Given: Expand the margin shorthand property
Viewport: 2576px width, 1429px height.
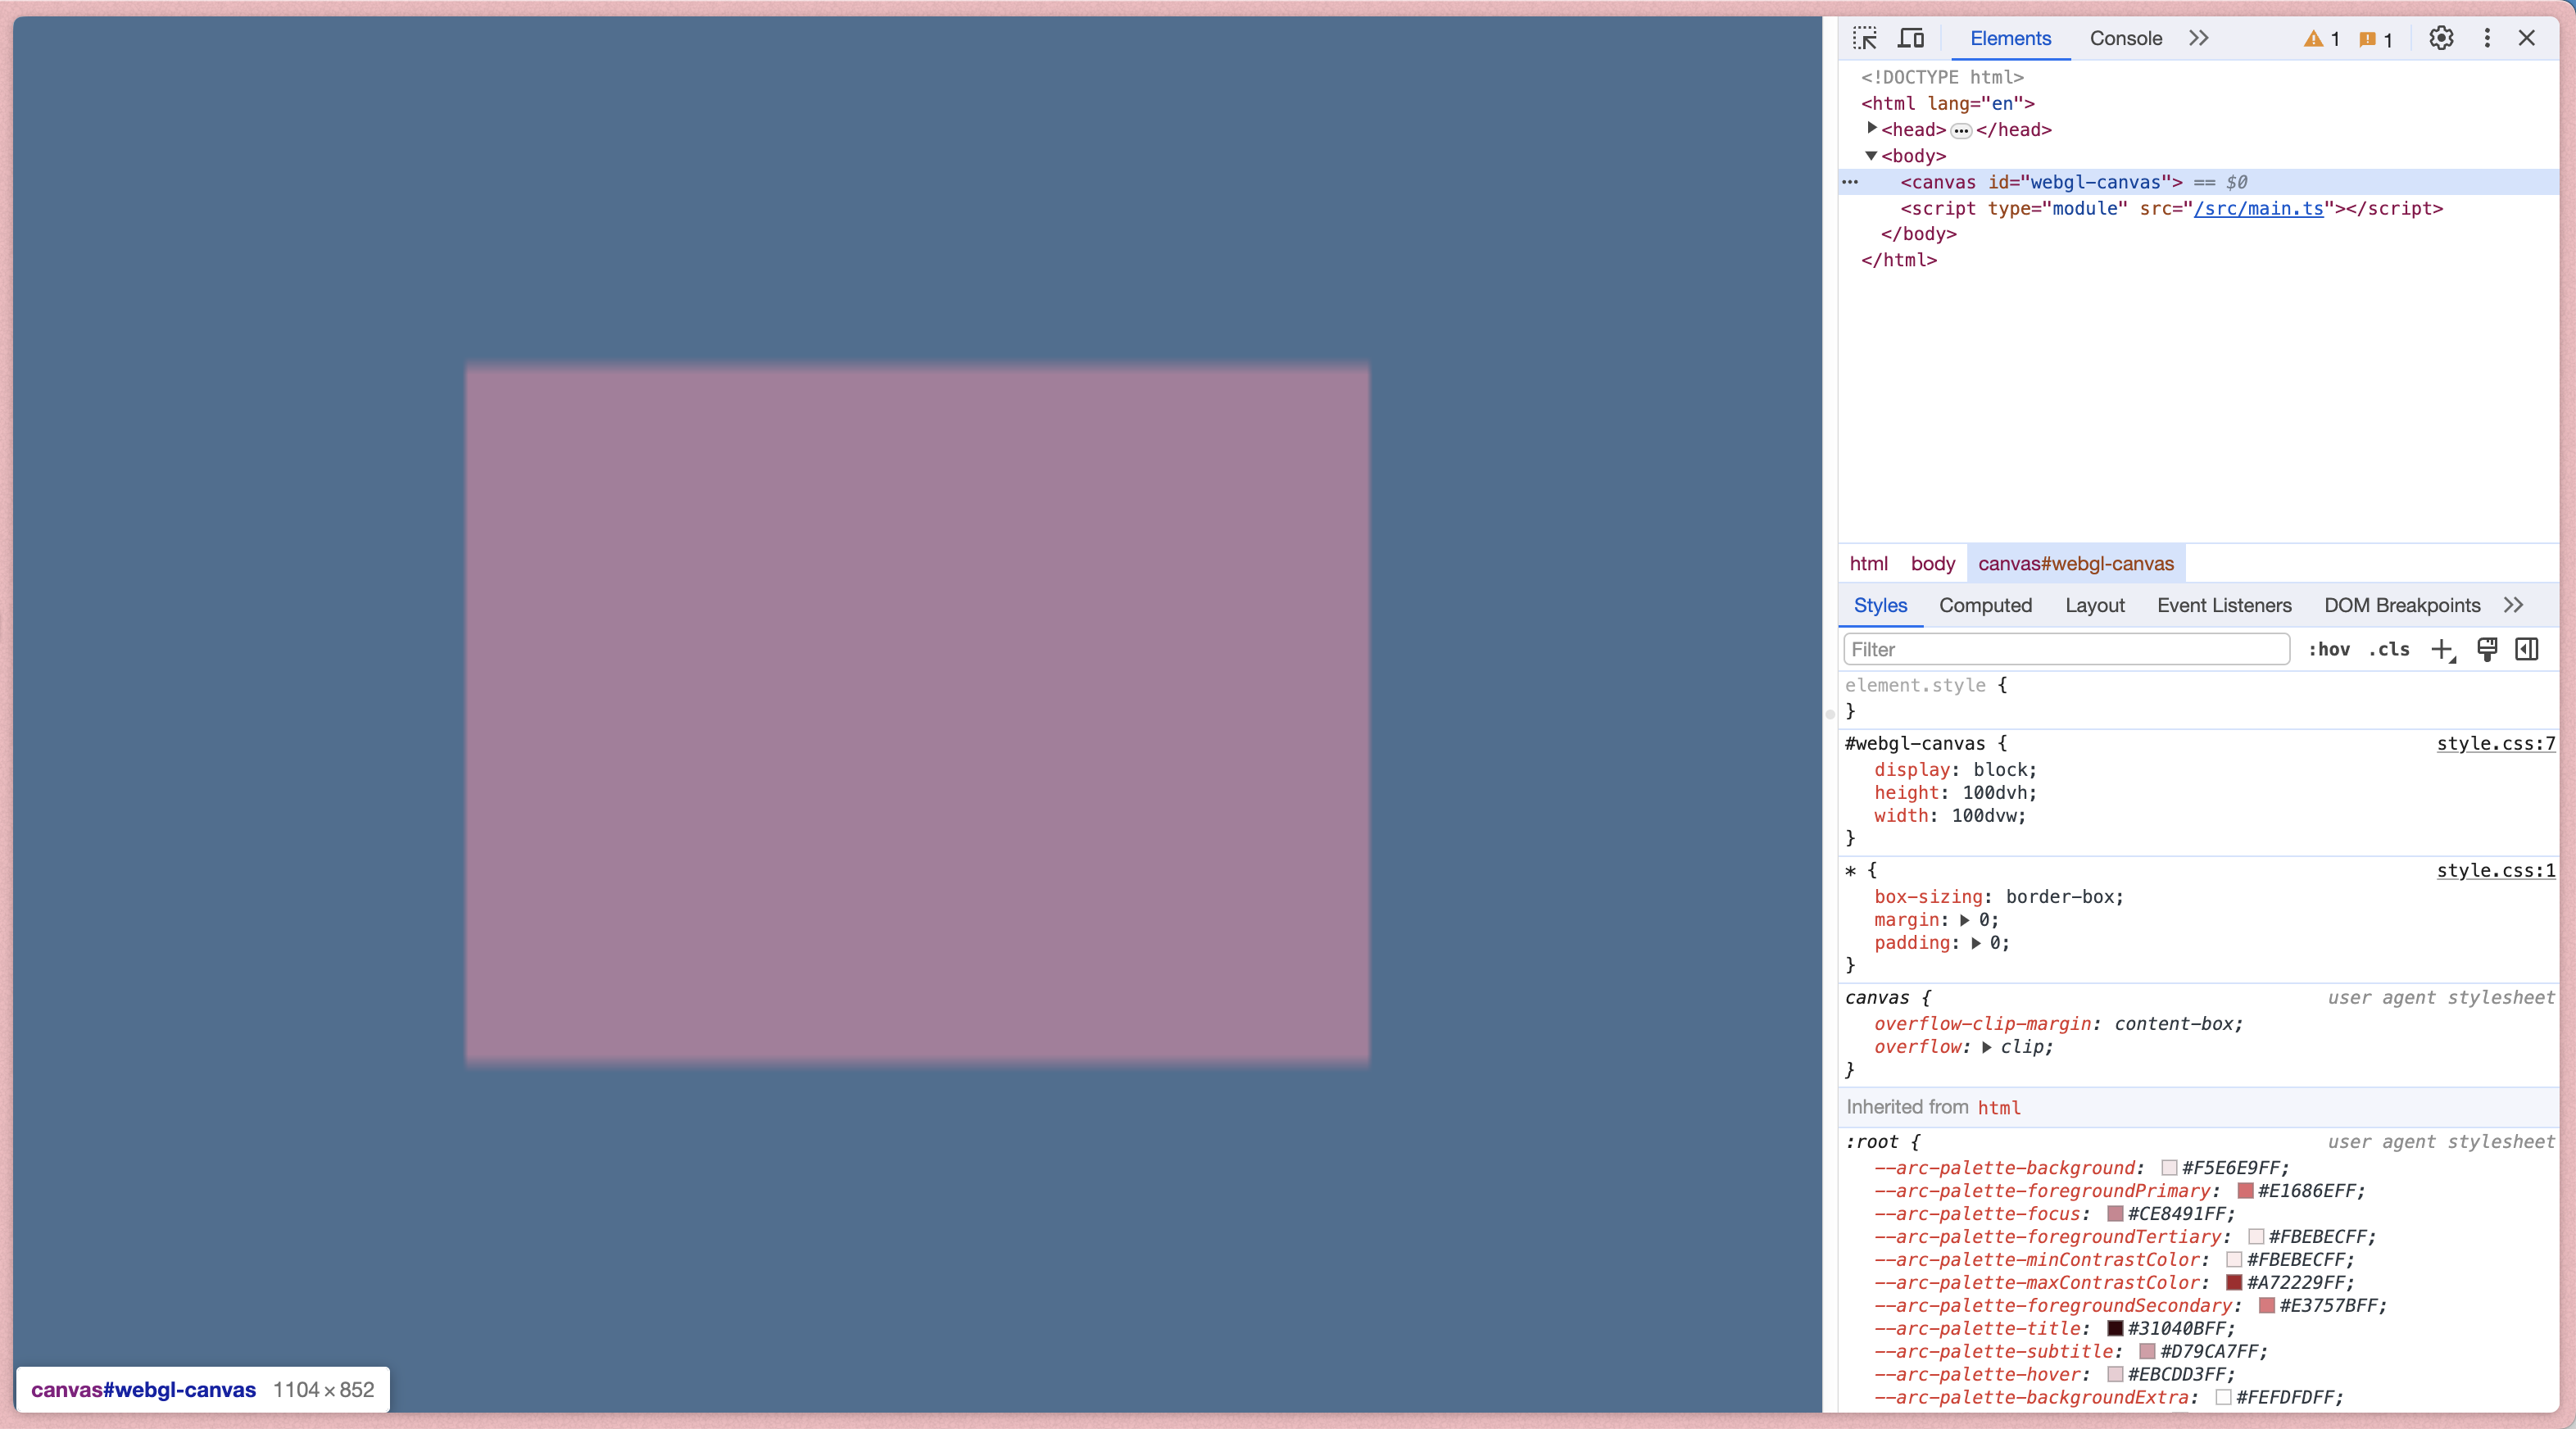Looking at the screenshot, I should pyautogui.click(x=1964, y=920).
